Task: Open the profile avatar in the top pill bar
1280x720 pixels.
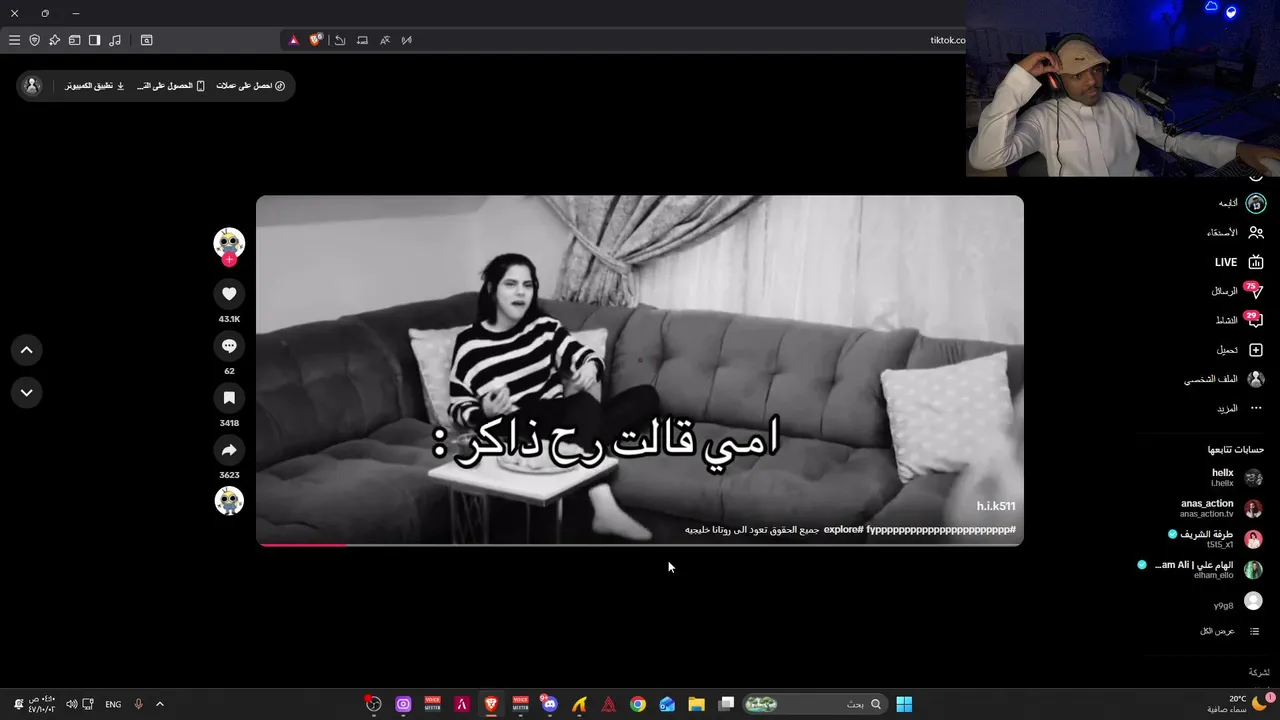Action: (x=32, y=86)
